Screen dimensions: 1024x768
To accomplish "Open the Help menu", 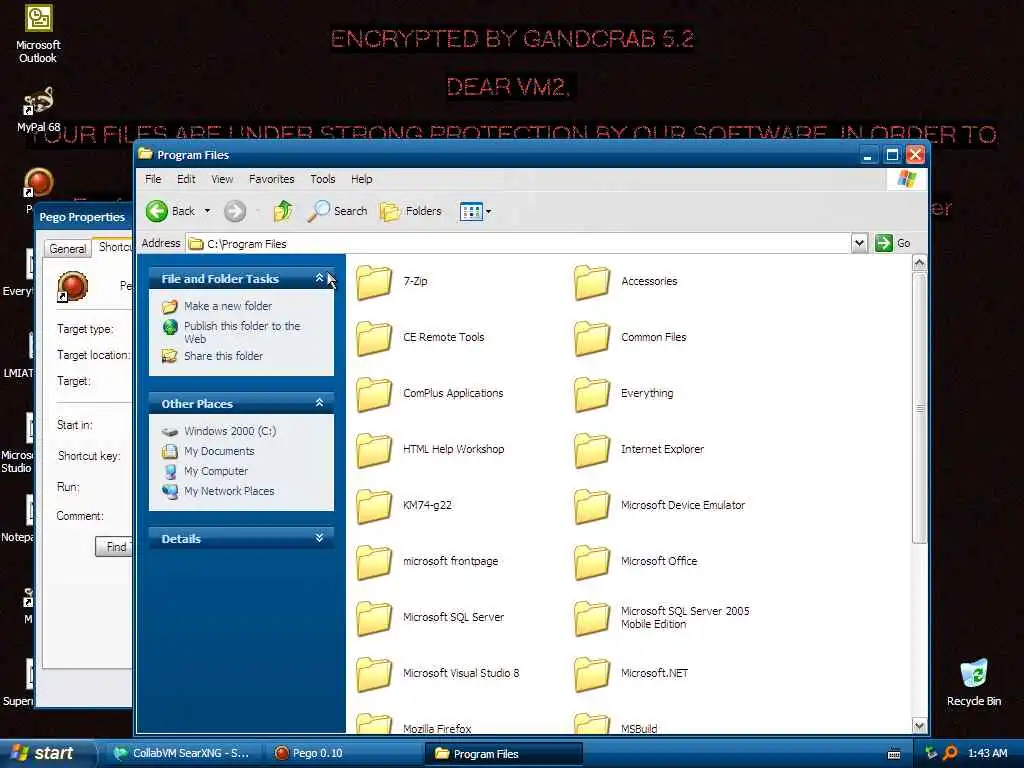I will [x=361, y=179].
